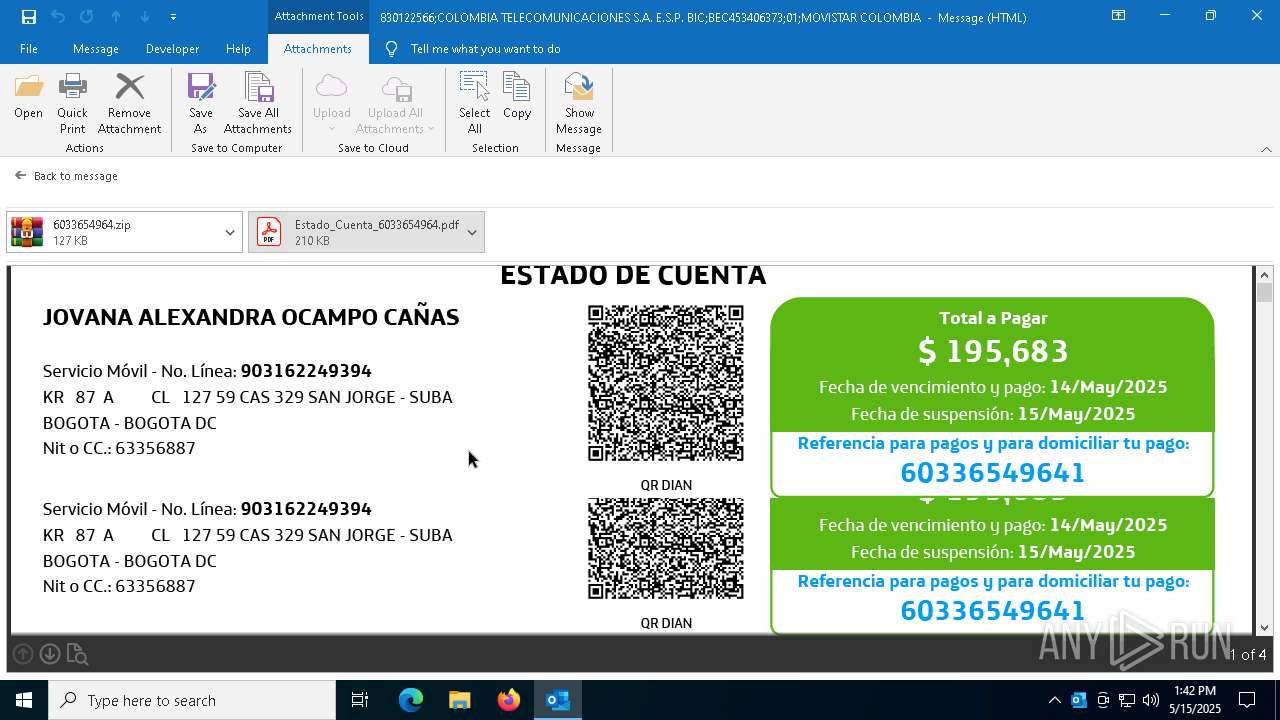Click the Ribbon Display Options button
The image size is (1280, 720).
point(1118,16)
